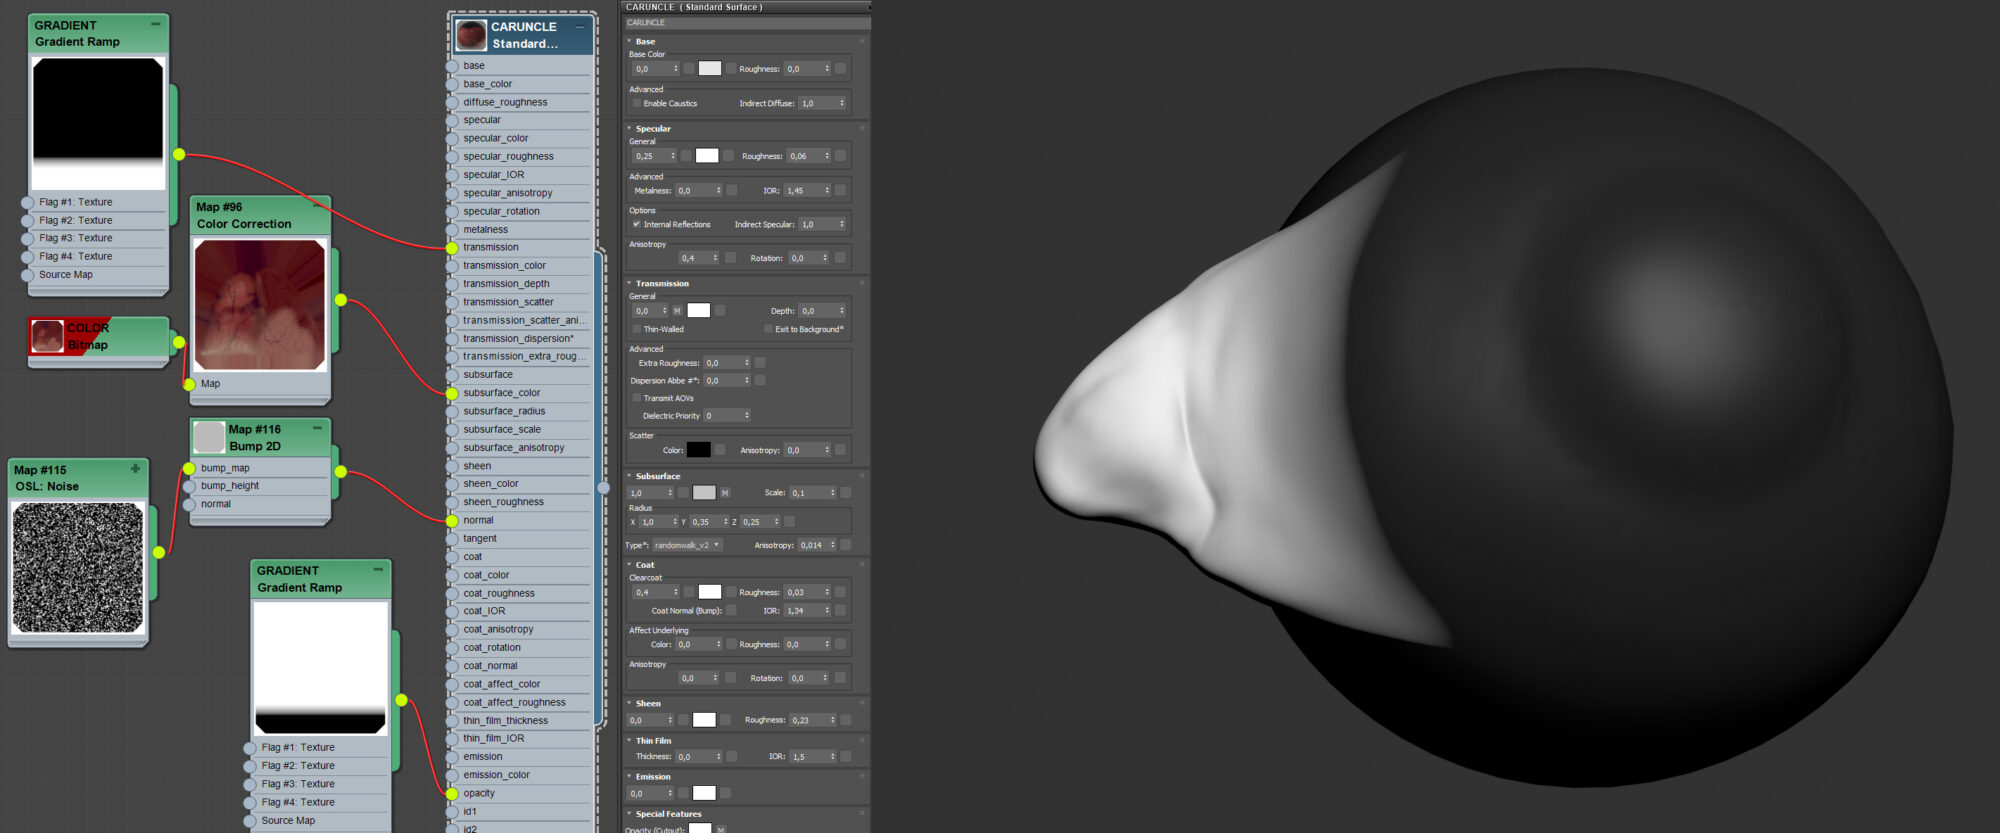Viewport: 2000px width, 833px height.
Task: Click the CARUNCLE material name field
Action: [746, 23]
